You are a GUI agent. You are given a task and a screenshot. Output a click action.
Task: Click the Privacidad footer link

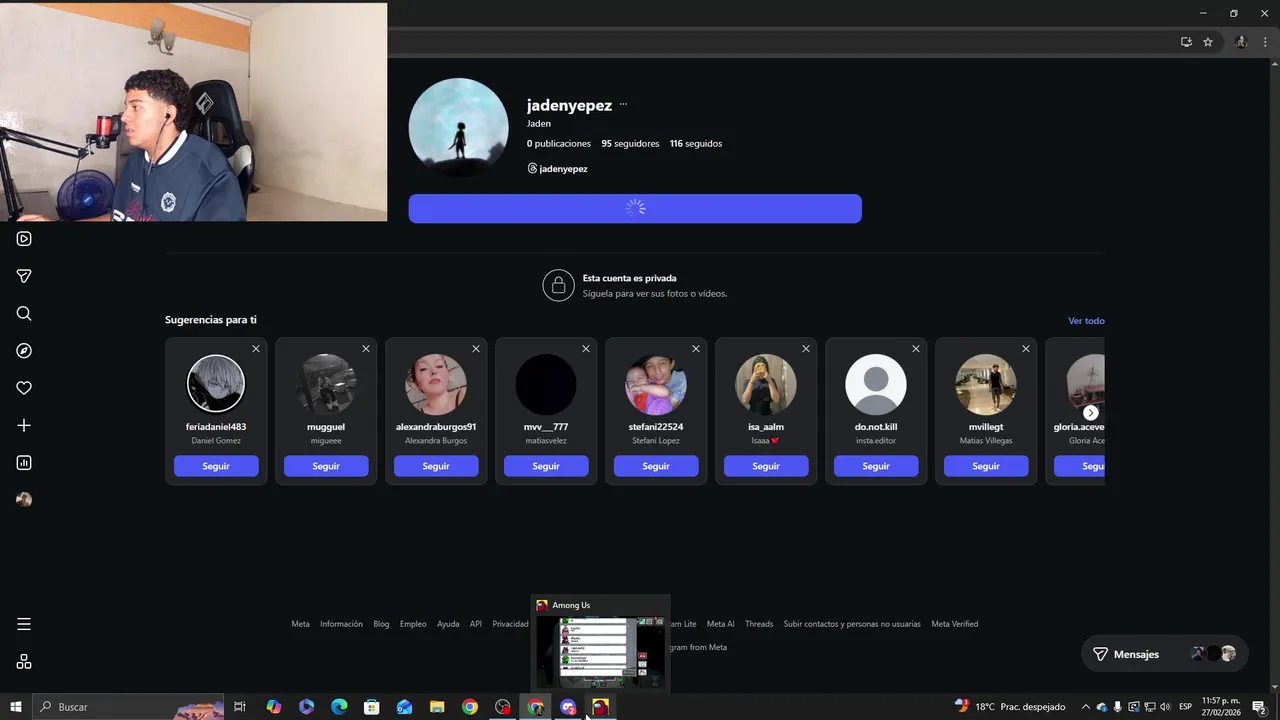coord(510,624)
